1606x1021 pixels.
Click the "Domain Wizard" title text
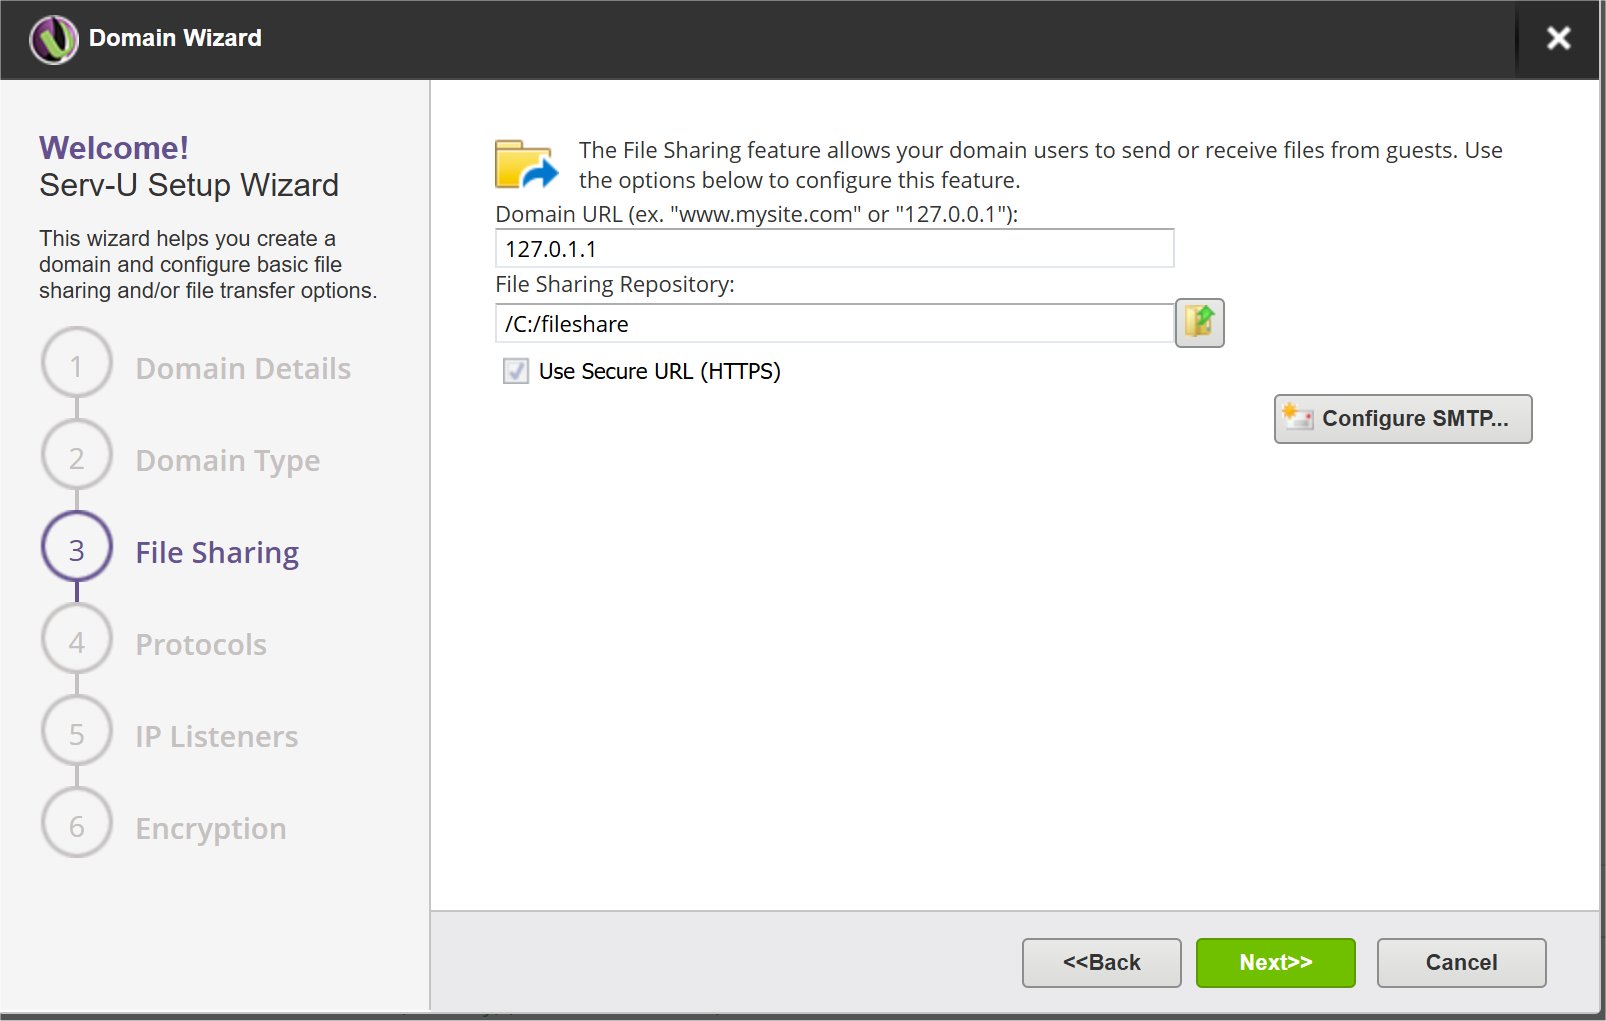(175, 38)
